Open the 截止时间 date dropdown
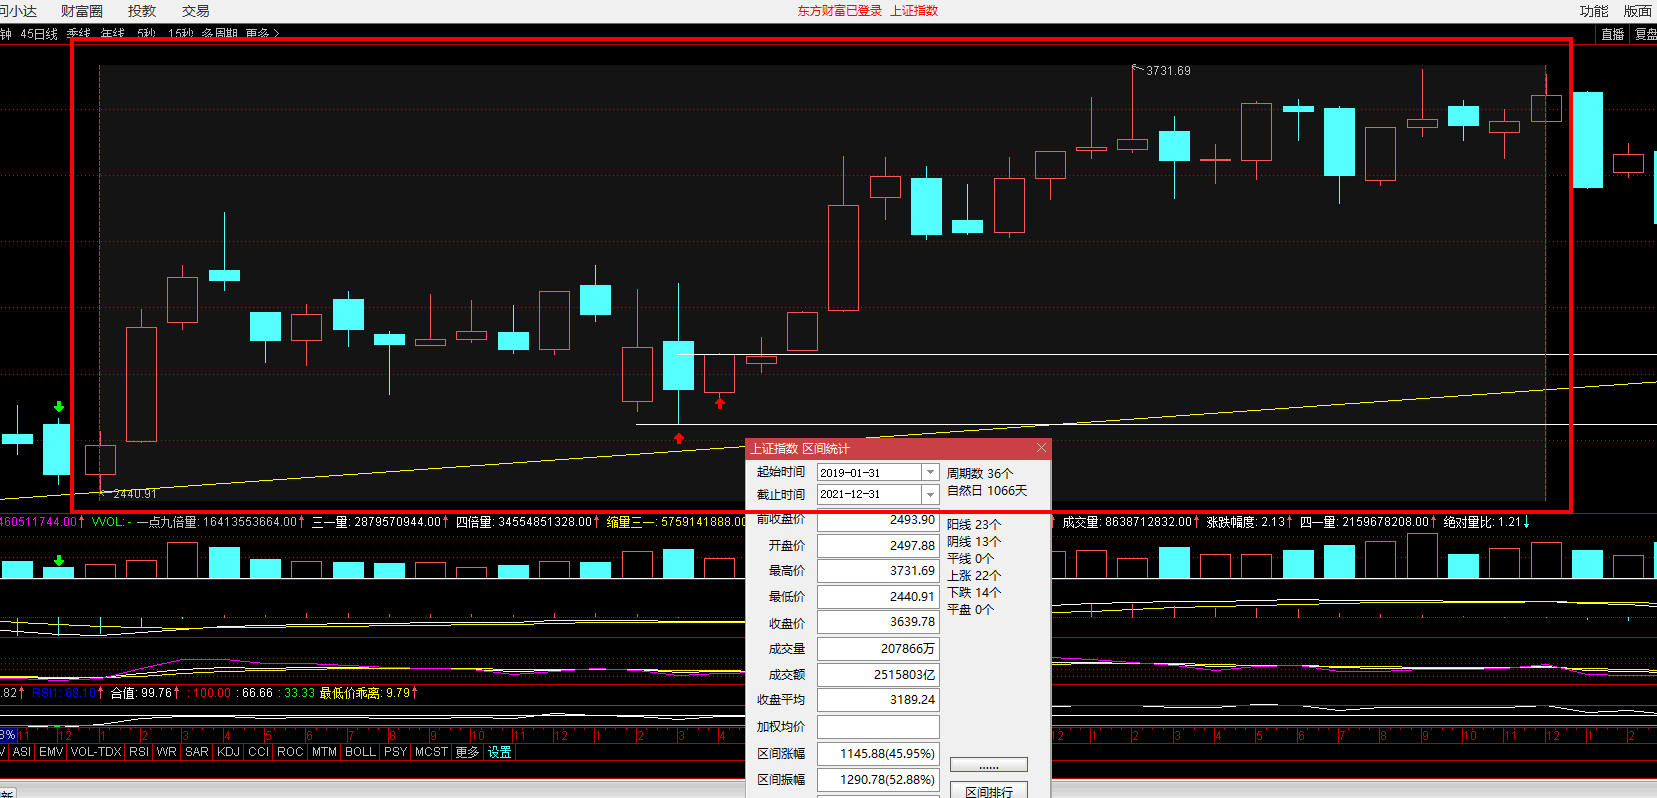This screenshot has height=798, width=1657. [930, 494]
